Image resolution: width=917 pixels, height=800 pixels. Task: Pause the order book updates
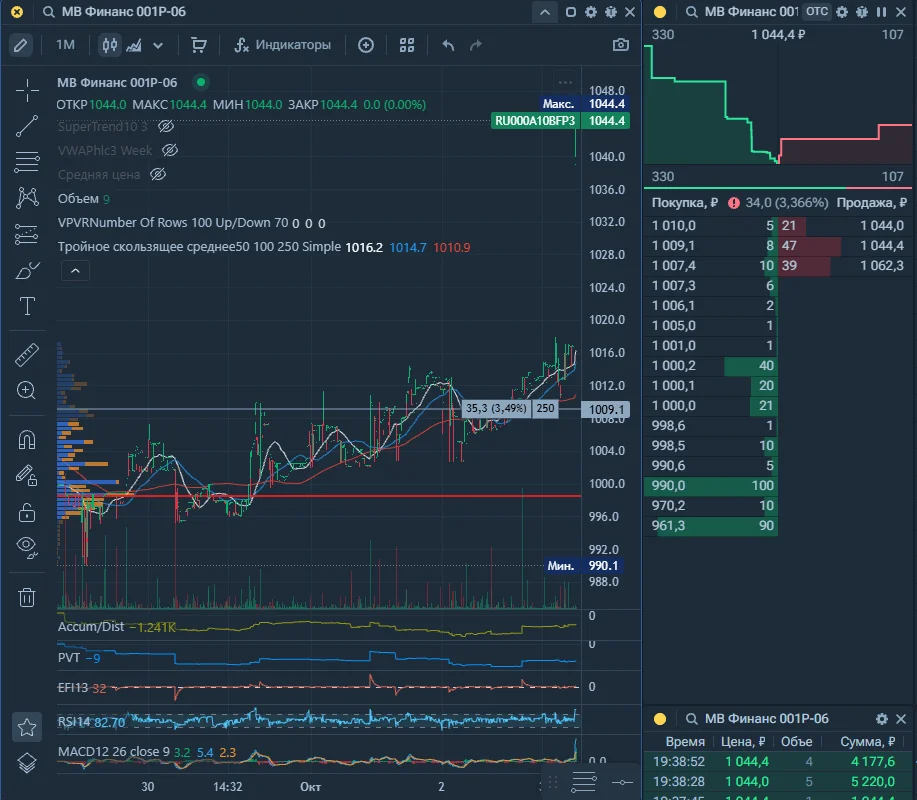point(881,12)
